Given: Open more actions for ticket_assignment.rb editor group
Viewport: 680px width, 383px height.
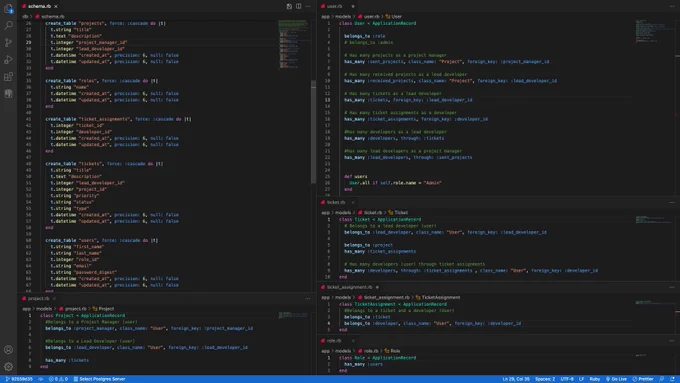Looking at the screenshot, I should (672, 287).
